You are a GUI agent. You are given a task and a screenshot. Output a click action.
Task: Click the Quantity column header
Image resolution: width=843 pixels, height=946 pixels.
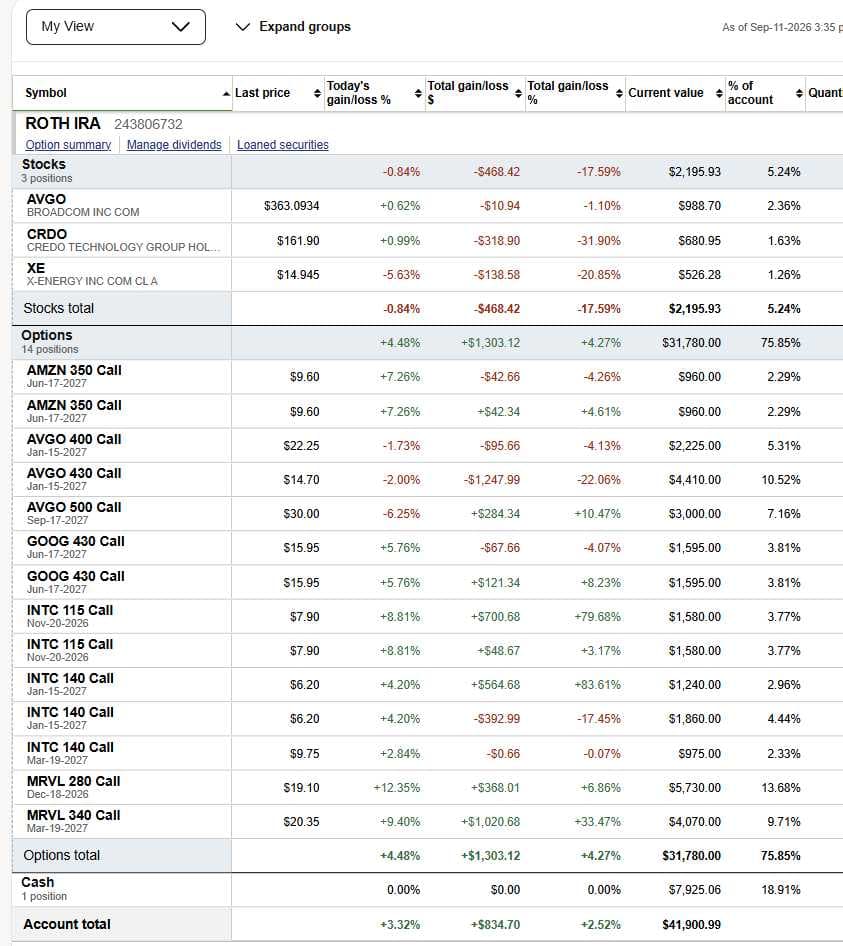825,93
